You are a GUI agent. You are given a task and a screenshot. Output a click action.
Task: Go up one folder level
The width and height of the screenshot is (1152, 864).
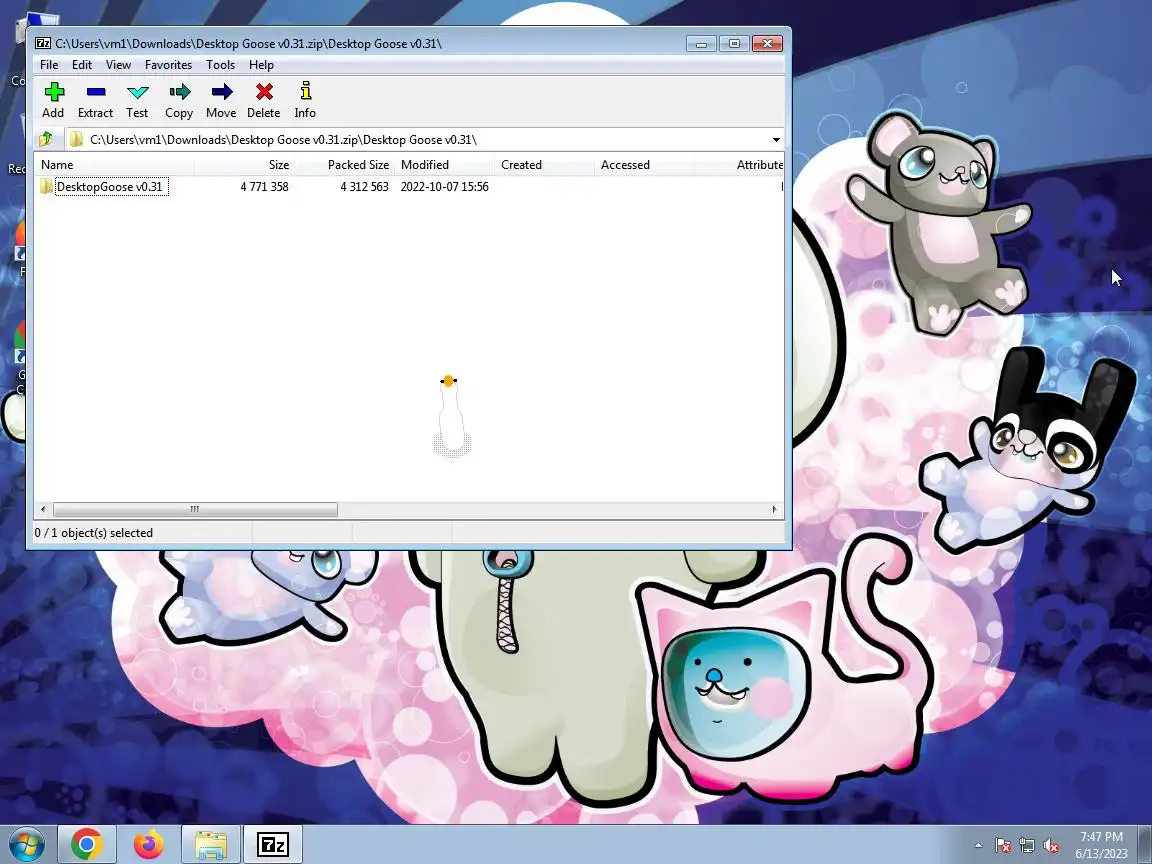pos(46,139)
